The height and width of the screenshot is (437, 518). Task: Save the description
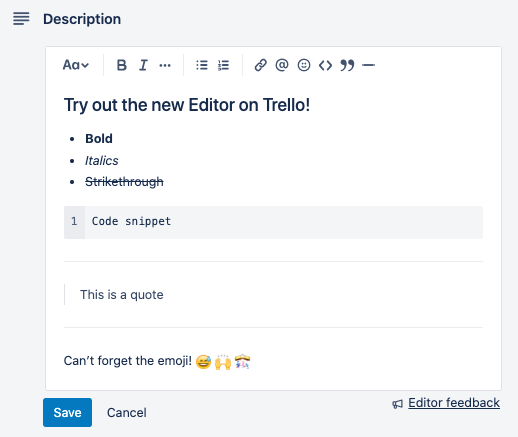pos(67,412)
